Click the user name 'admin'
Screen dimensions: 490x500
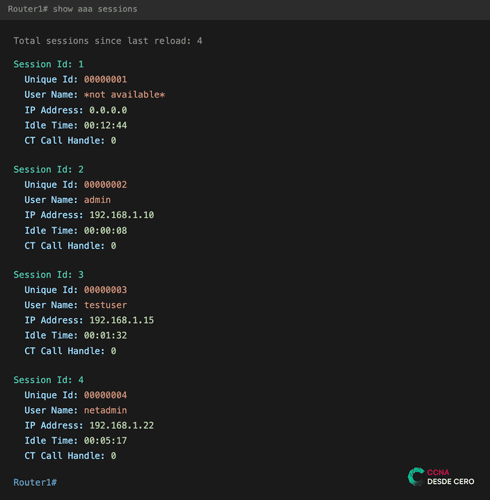pyautogui.click(x=97, y=200)
